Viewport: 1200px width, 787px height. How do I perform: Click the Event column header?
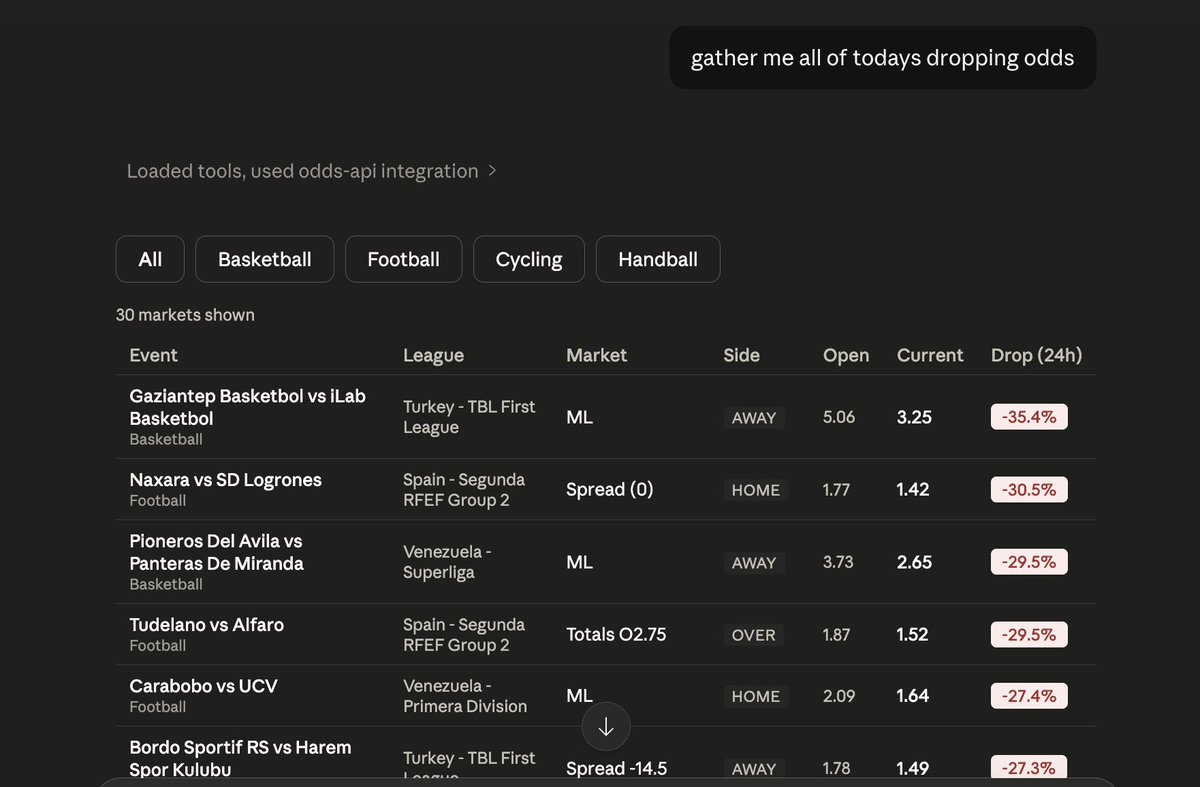154,355
